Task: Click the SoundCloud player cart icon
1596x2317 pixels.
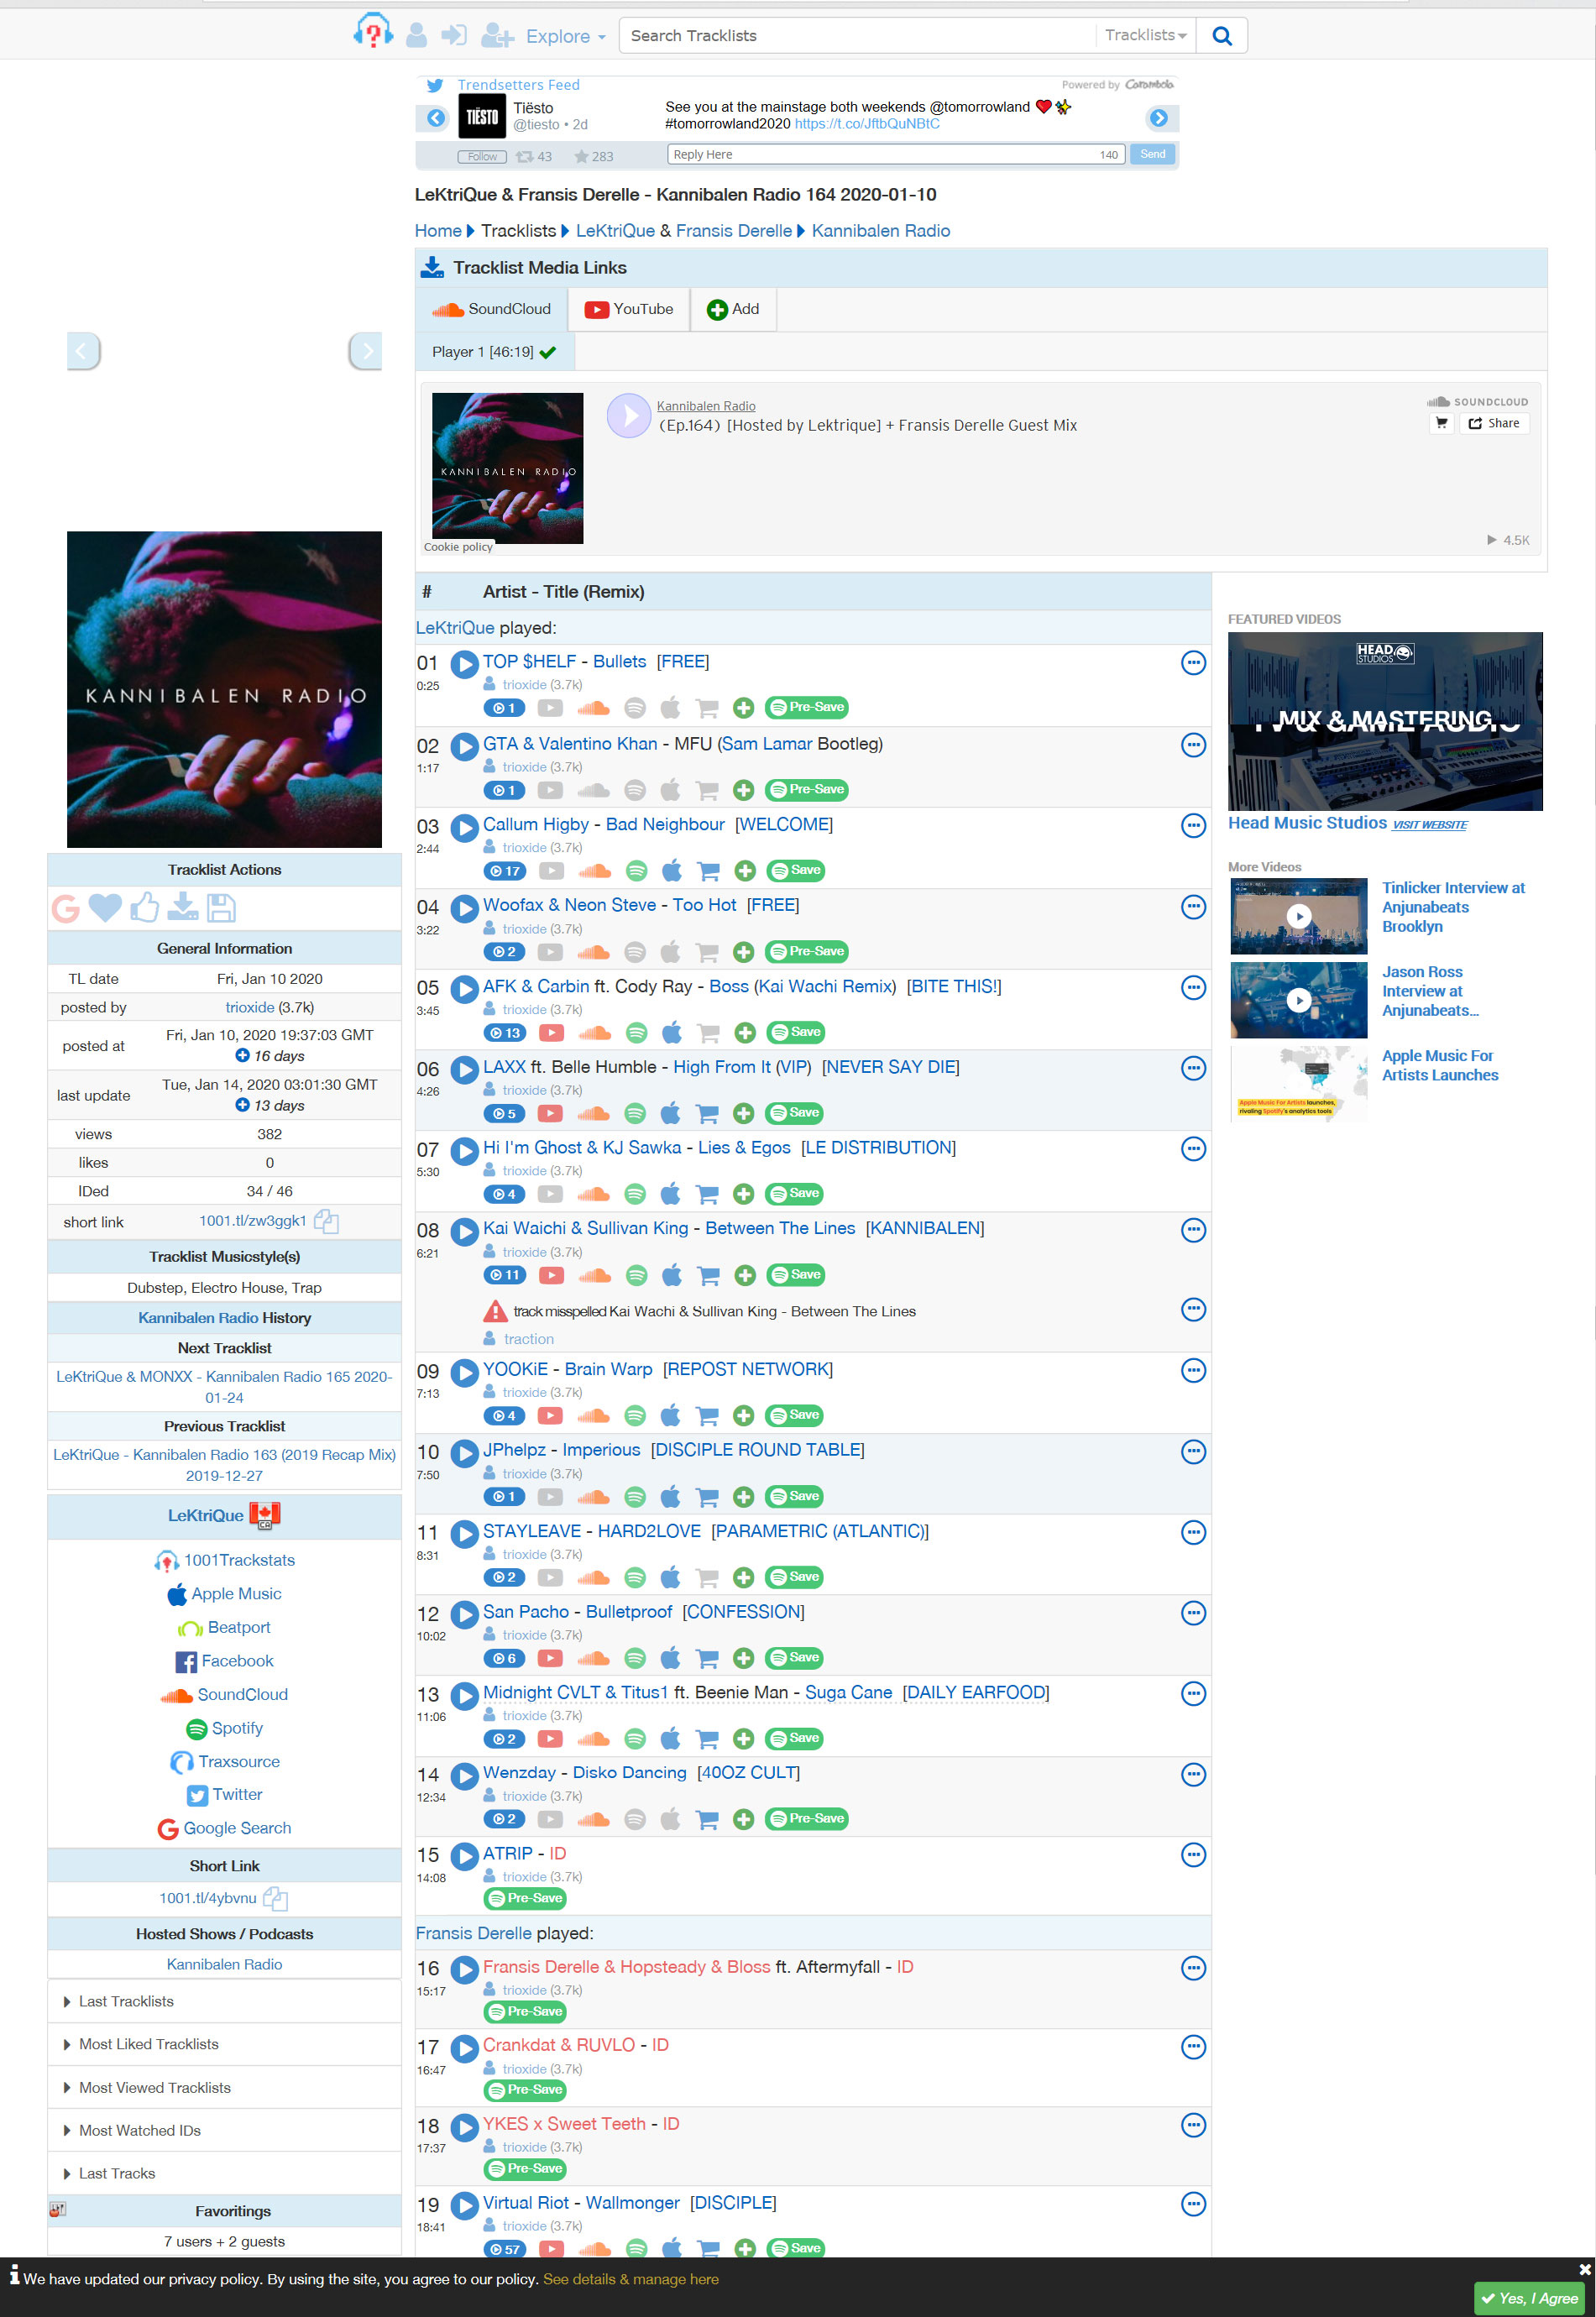Action: click(x=1441, y=423)
